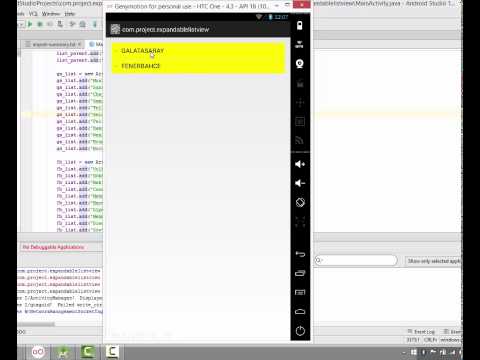480x360 pixels.
Task: Open the first pinked round icon in taskbar
Action: 38,352
